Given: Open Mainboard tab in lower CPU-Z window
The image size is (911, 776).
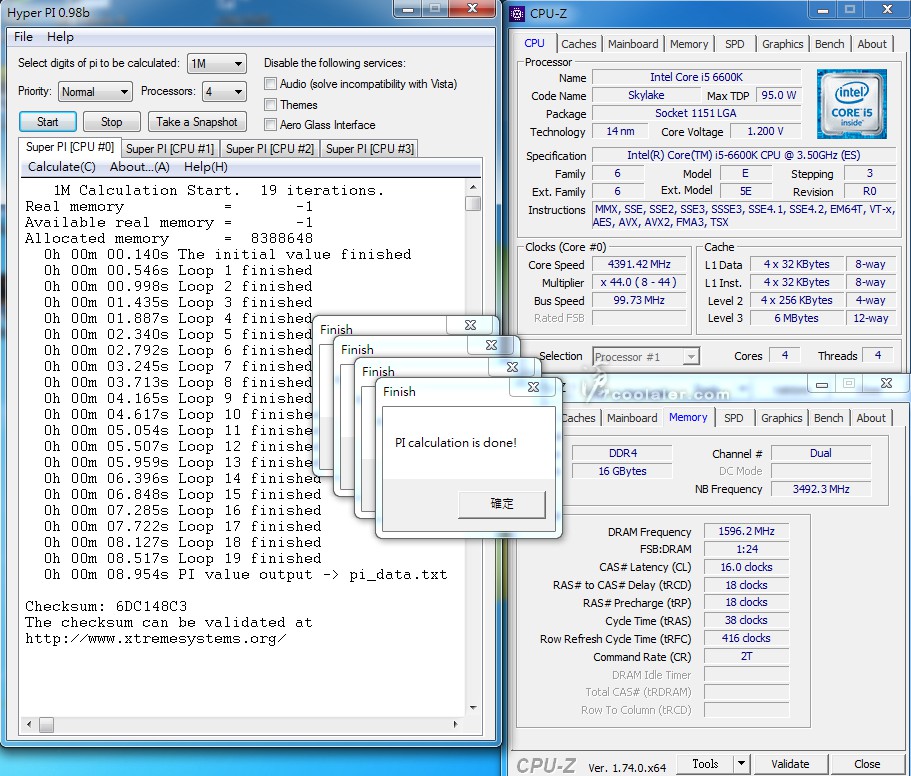Looking at the screenshot, I should [632, 418].
